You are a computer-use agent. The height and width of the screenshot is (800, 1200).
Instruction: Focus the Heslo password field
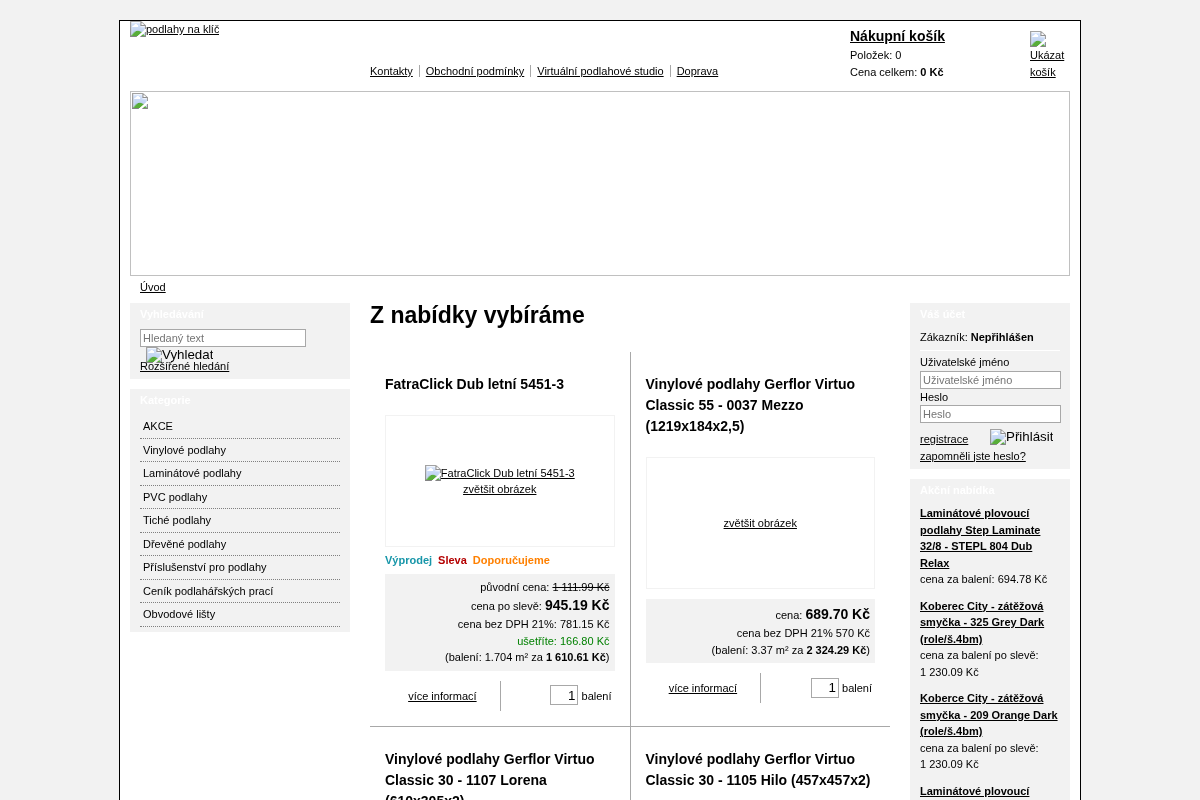990,414
